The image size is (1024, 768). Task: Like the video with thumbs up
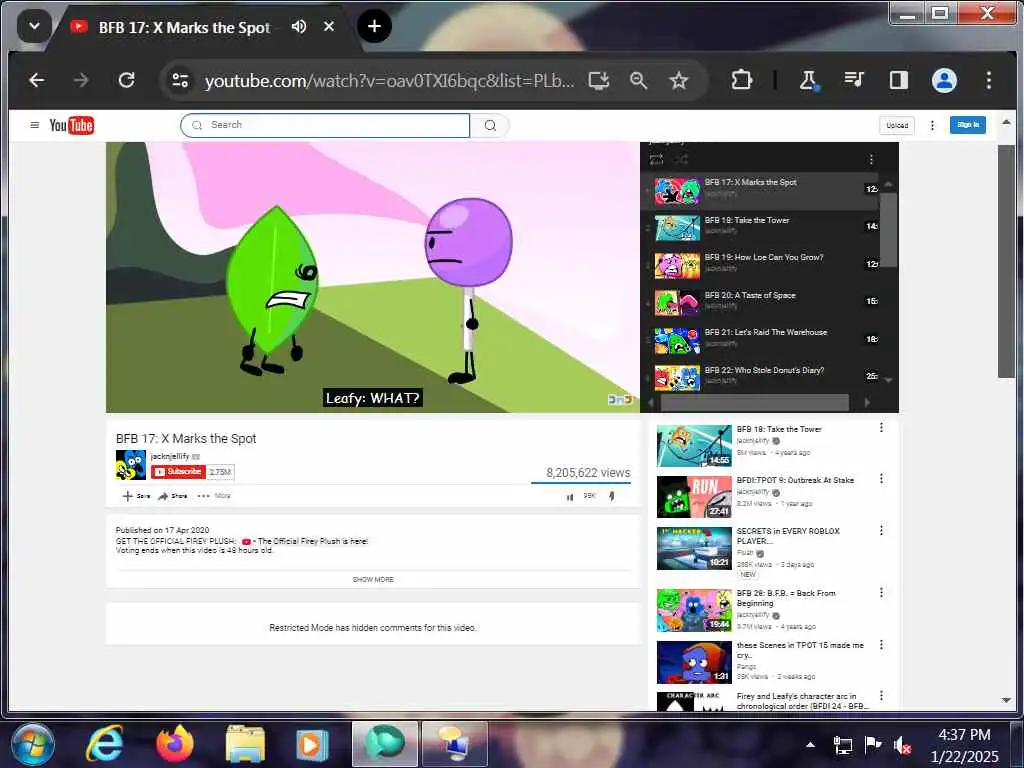[x=569, y=497]
